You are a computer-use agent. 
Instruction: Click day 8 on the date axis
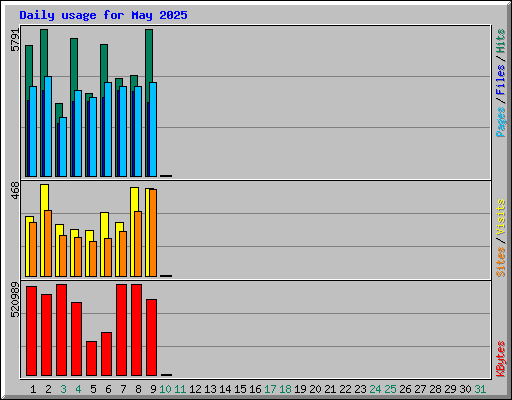[x=138, y=389]
